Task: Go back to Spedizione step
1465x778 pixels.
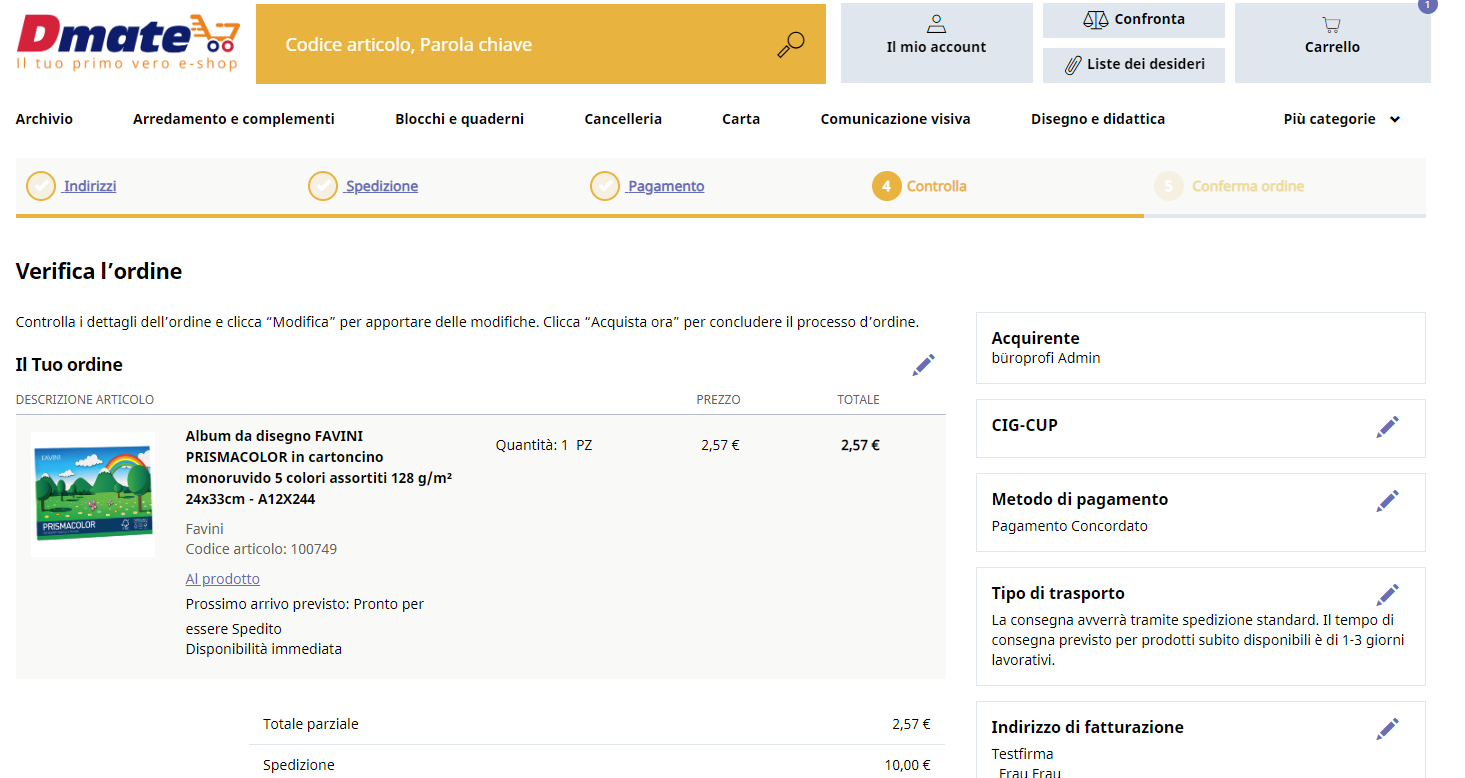Action: 382,186
